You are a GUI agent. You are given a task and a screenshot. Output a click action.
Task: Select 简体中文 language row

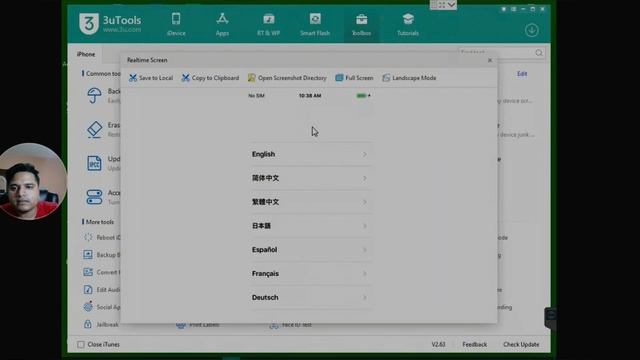pyautogui.click(x=310, y=178)
